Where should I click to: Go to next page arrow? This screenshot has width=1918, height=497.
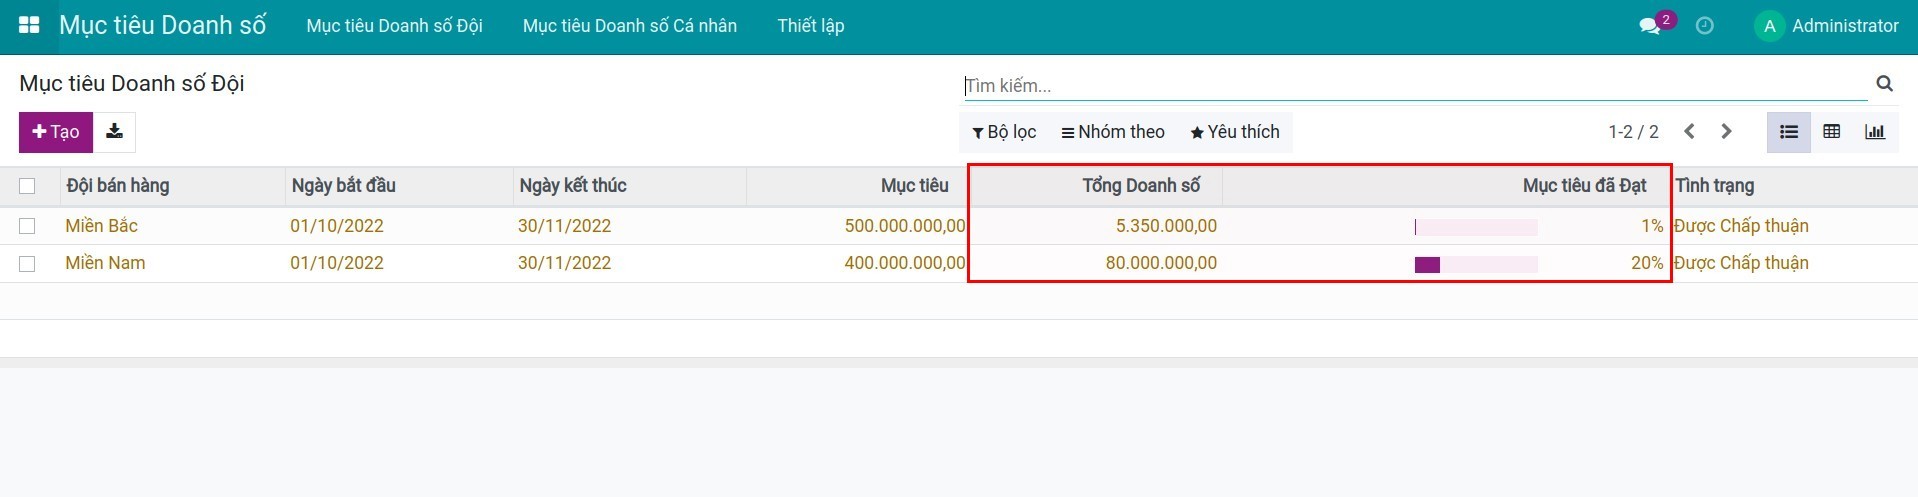coord(1726,132)
